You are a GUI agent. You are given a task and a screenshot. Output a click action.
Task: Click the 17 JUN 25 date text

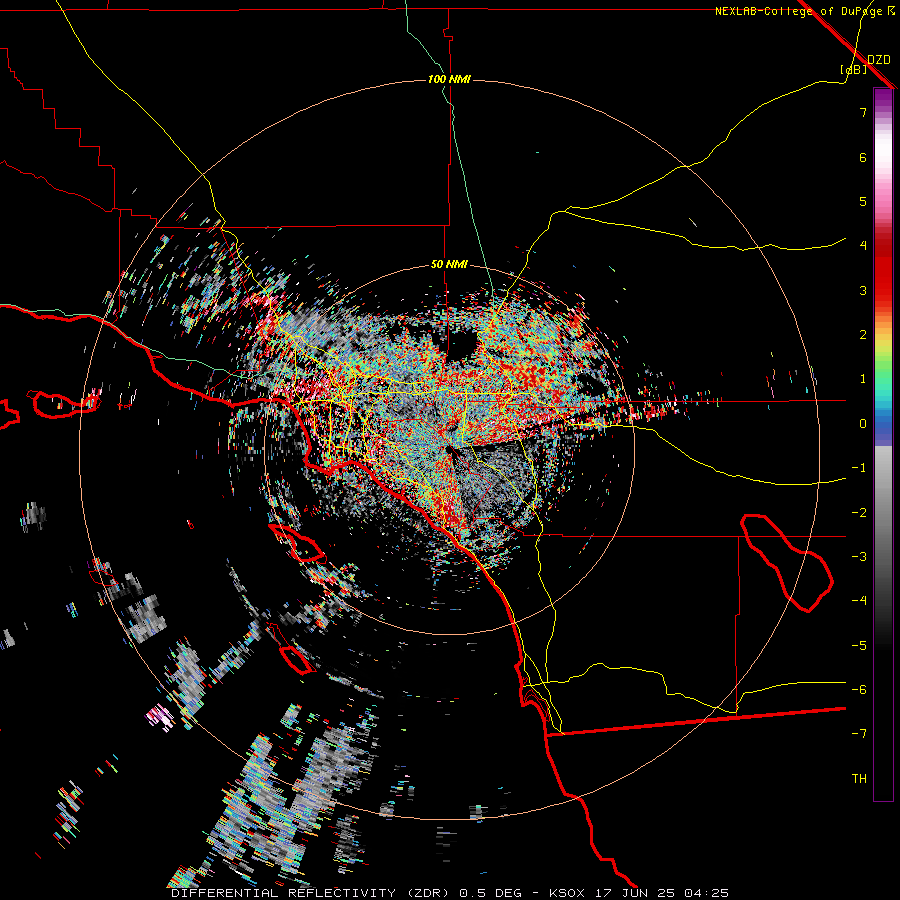pyautogui.click(x=637, y=893)
